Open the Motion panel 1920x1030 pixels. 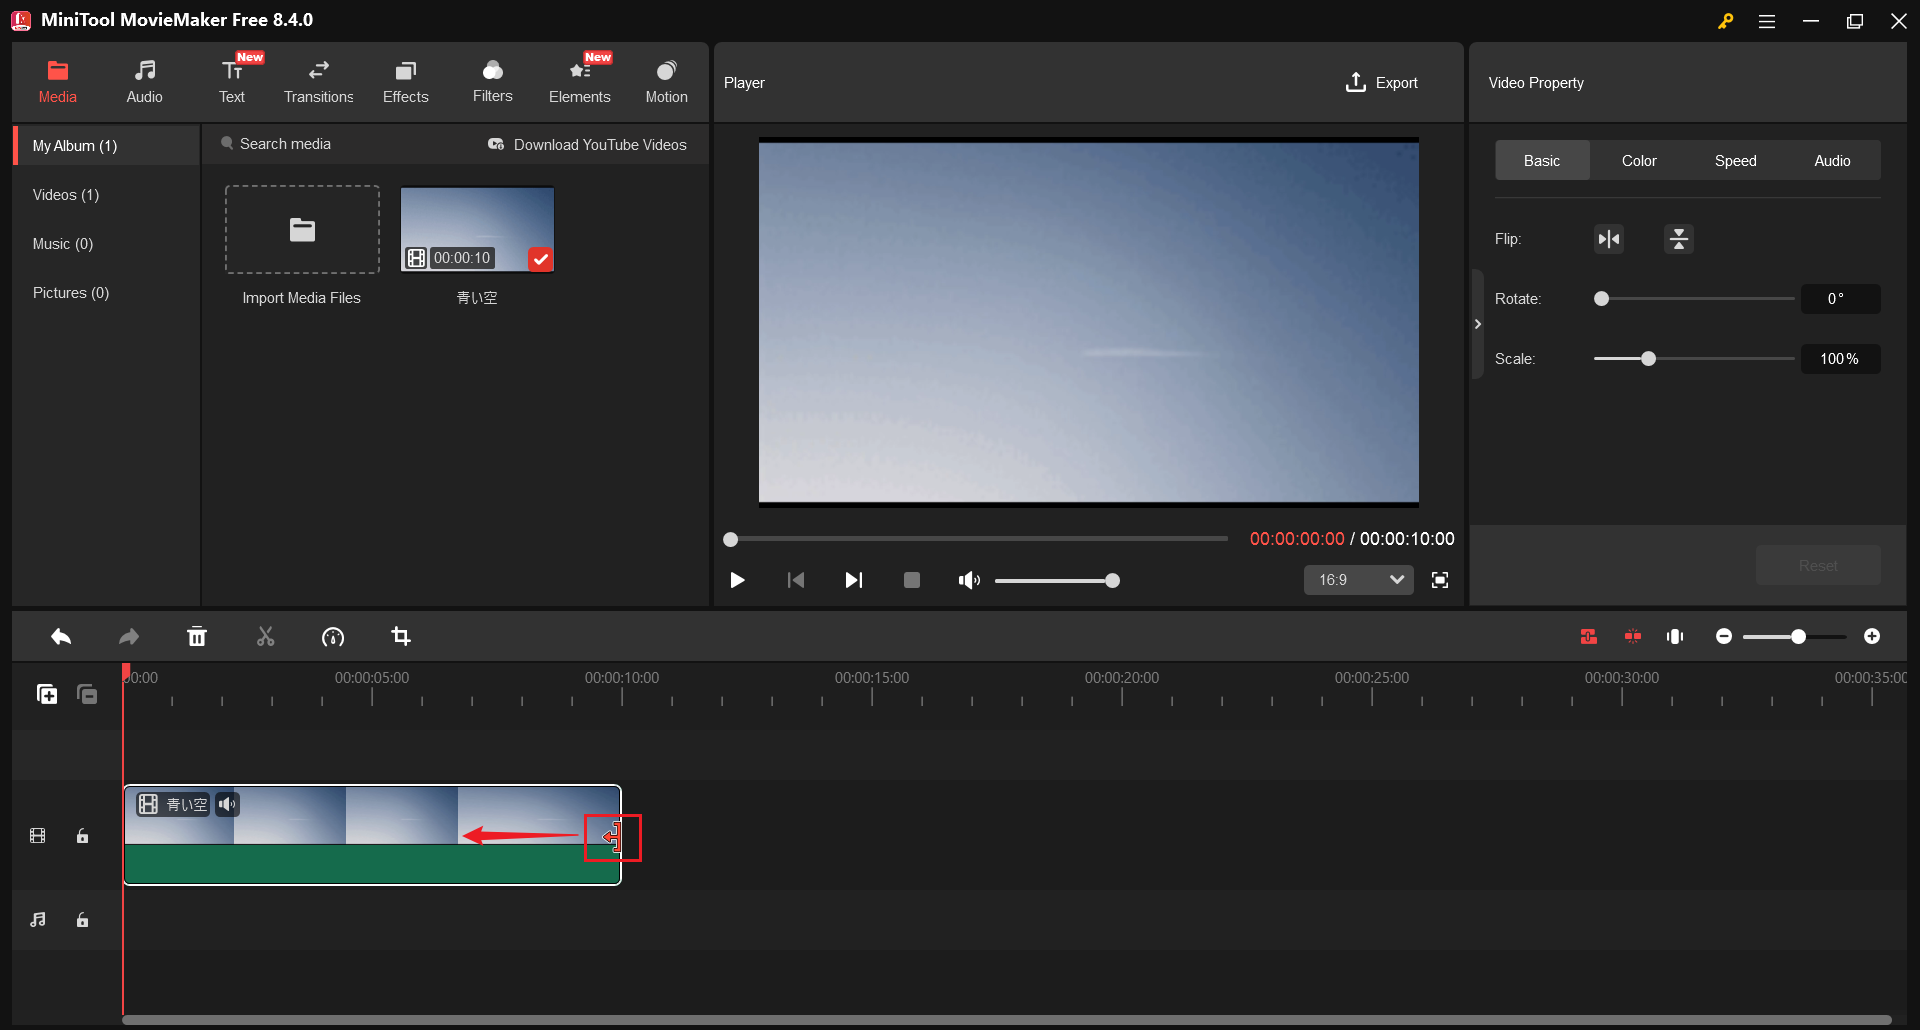[666, 80]
